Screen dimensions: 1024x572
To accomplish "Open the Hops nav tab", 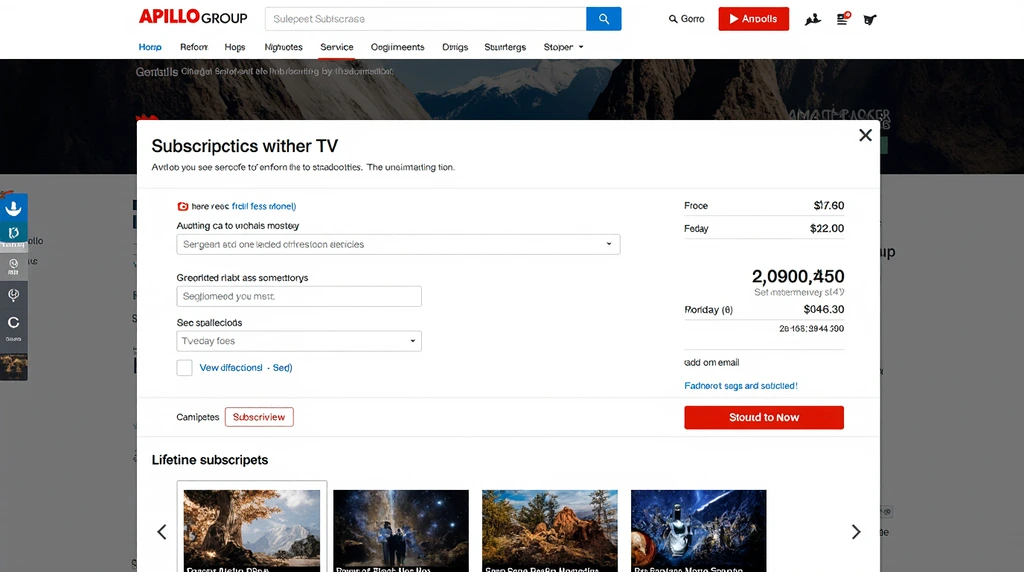I will click(235, 47).
